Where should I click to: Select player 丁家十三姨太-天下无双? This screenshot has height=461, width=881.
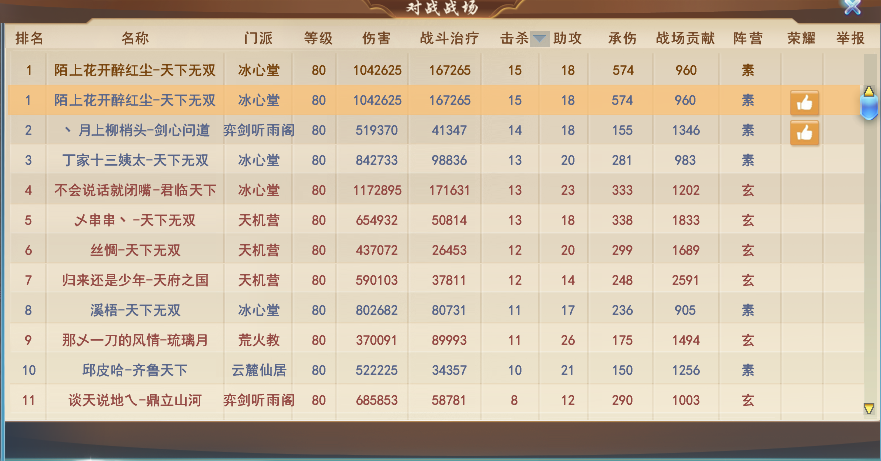click(135, 160)
